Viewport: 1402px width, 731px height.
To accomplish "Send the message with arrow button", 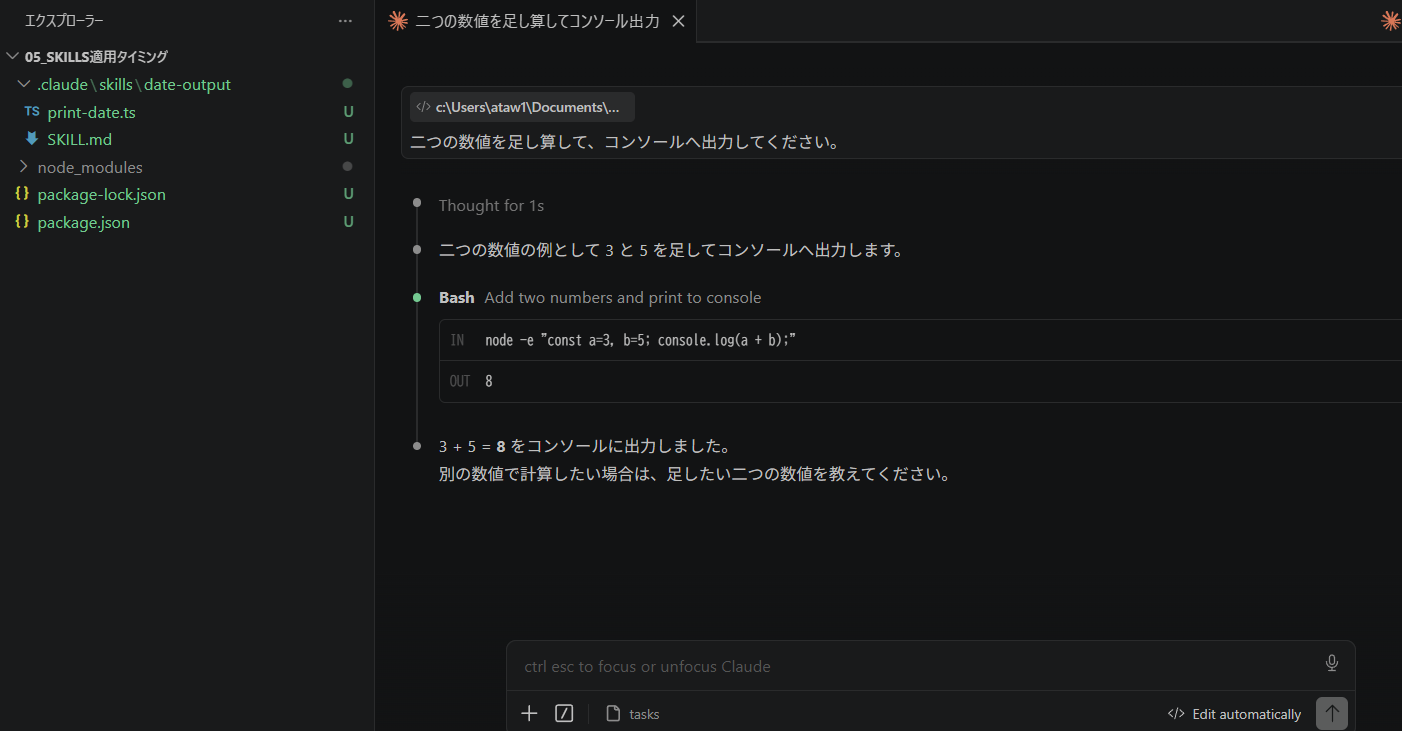I will point(1332,713).
